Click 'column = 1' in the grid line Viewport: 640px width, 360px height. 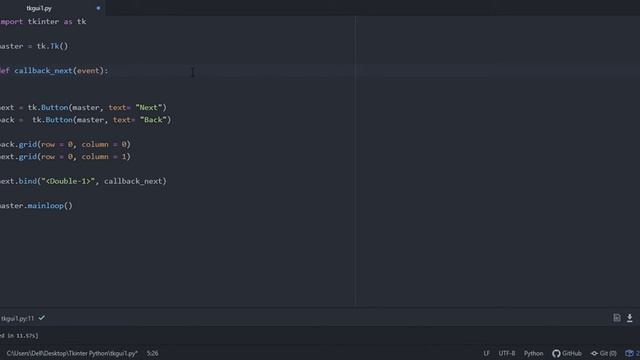(104, 156)
